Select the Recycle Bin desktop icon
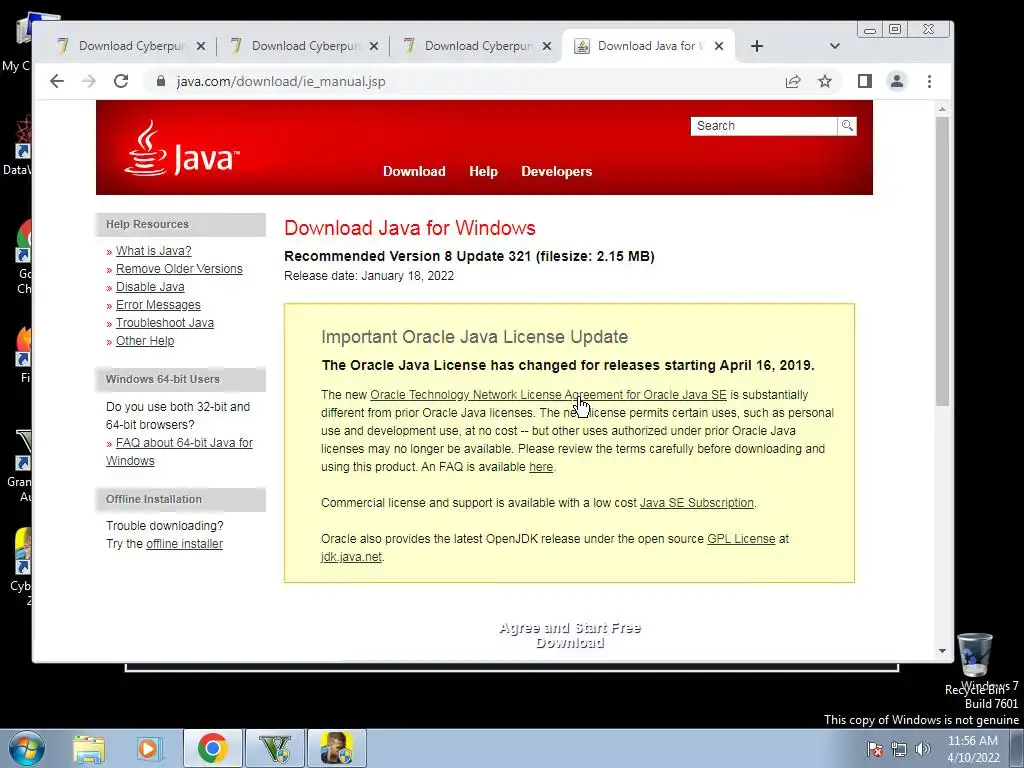Image resolution: width=1024 pixels, height=768 pixels. [x=975, y=664]
